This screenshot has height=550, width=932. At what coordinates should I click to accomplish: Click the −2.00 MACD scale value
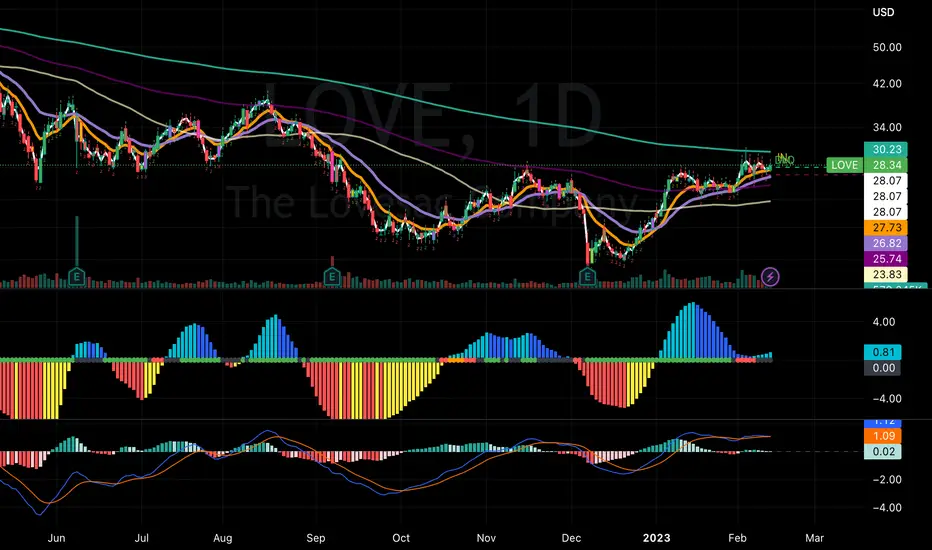(886, 479)
